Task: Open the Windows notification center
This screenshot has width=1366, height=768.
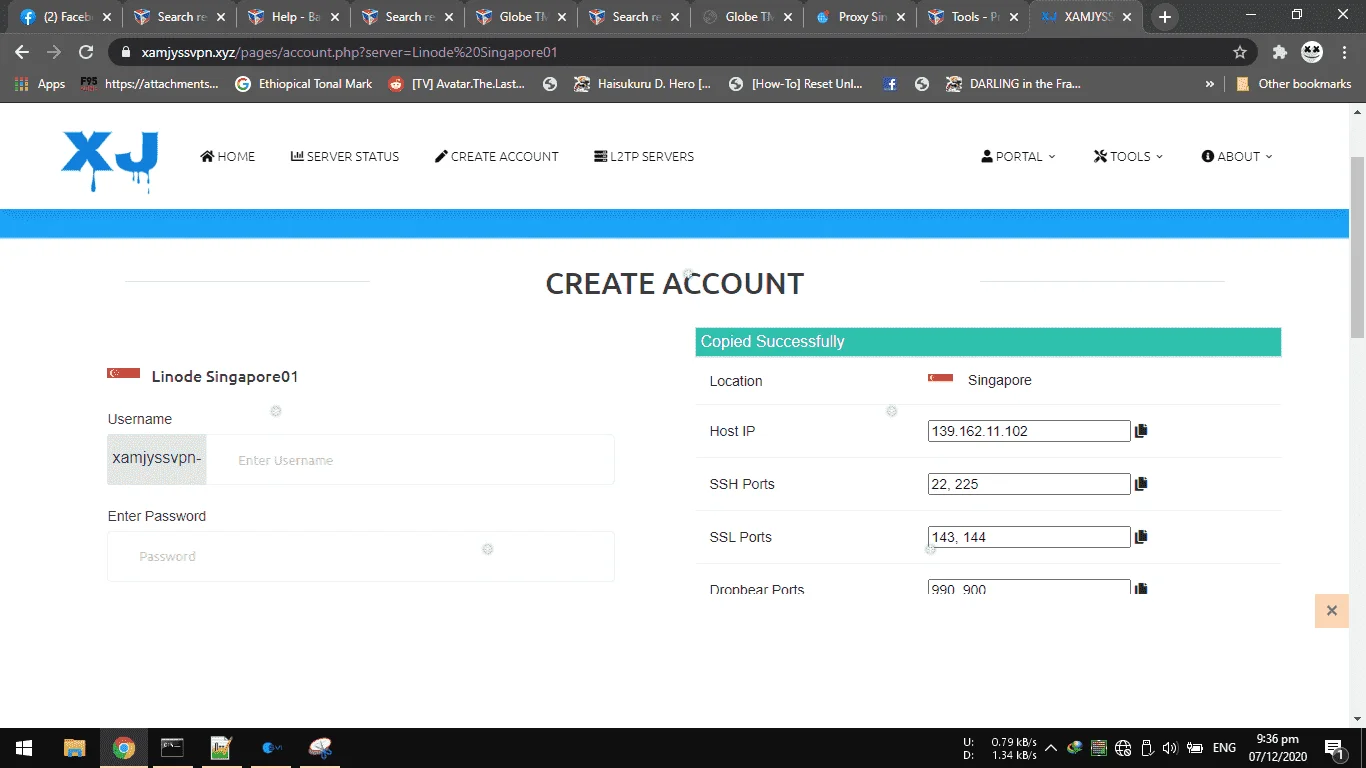Action: (x=1333, y=748)
